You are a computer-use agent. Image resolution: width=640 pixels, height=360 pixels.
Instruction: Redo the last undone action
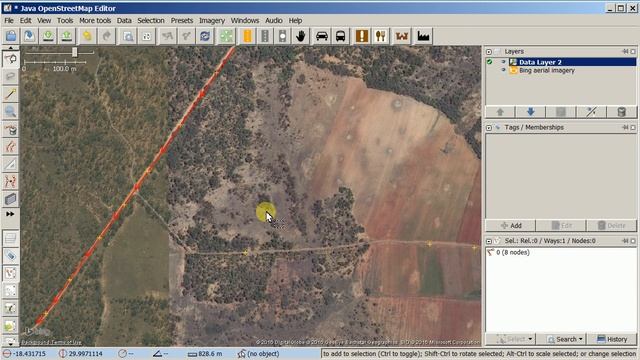tap(106, 36)
